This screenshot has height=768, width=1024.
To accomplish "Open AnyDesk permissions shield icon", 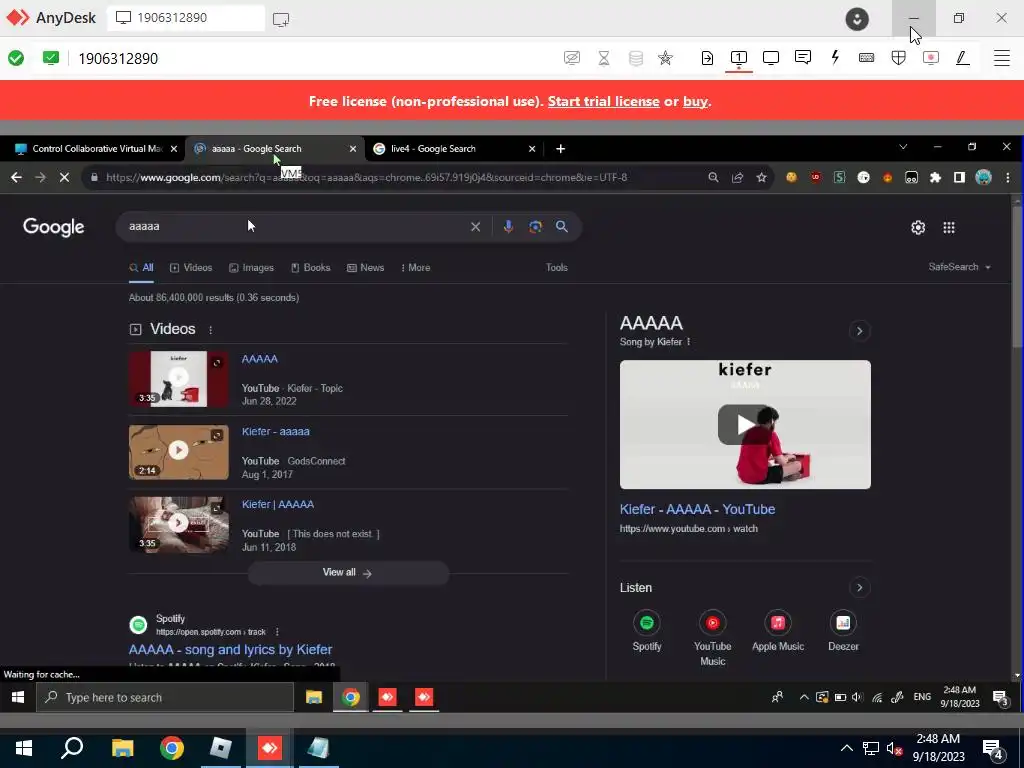I will (899, 58).
